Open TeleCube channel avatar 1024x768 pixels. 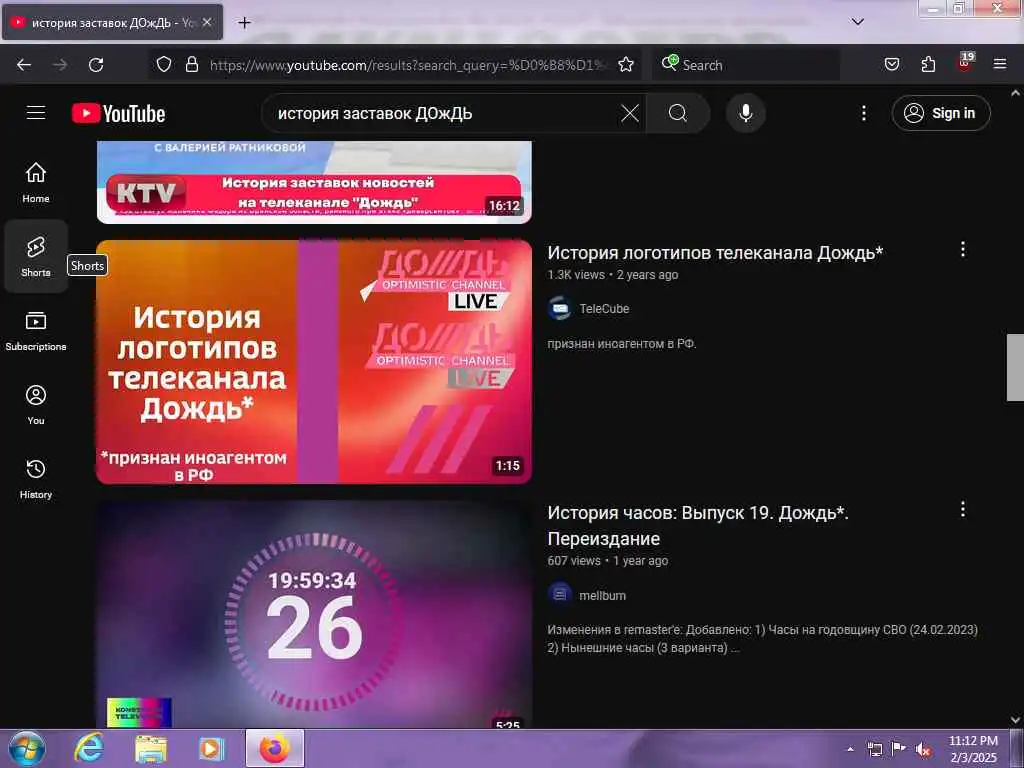point(560,308)
